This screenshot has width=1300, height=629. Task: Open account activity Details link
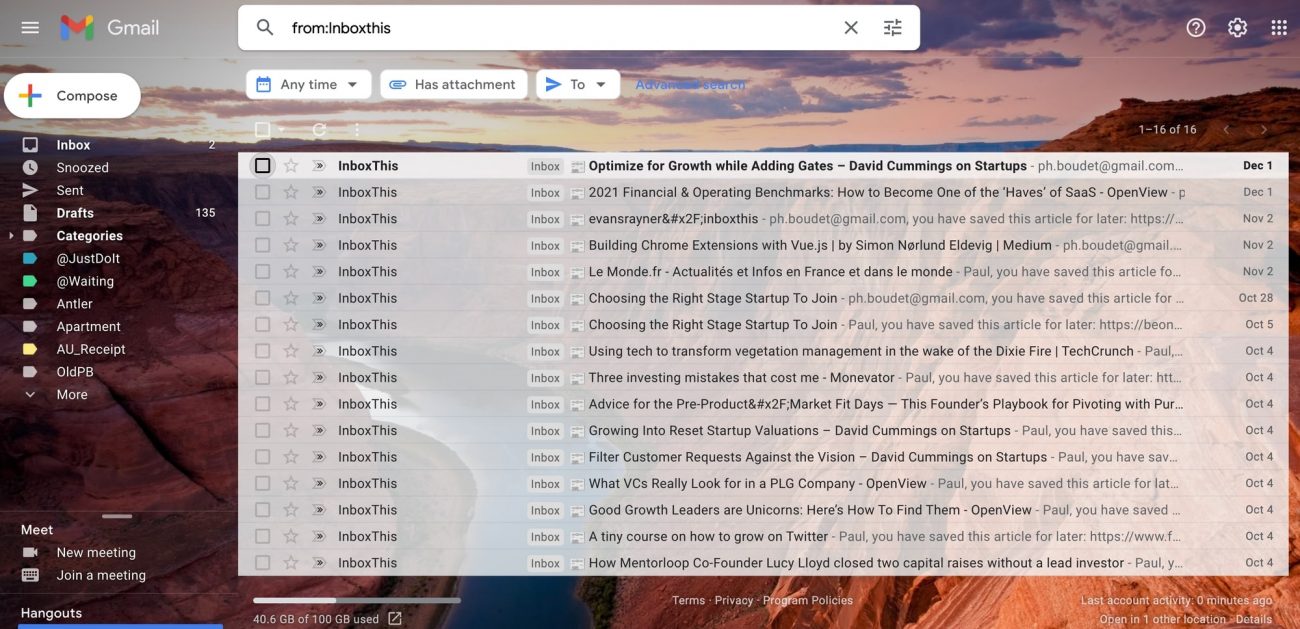pyautogui.click(x=1254, y=619)
